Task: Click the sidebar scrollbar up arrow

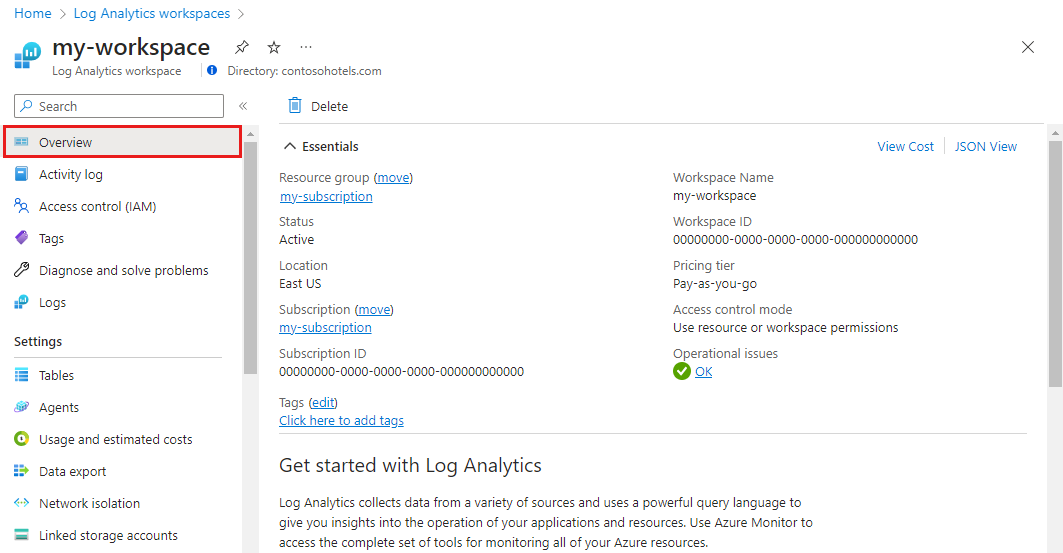Action: 250,134
